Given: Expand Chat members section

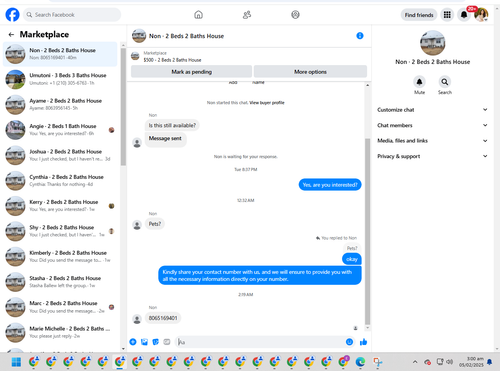Looking at the screenshot, I should point(432,125).
